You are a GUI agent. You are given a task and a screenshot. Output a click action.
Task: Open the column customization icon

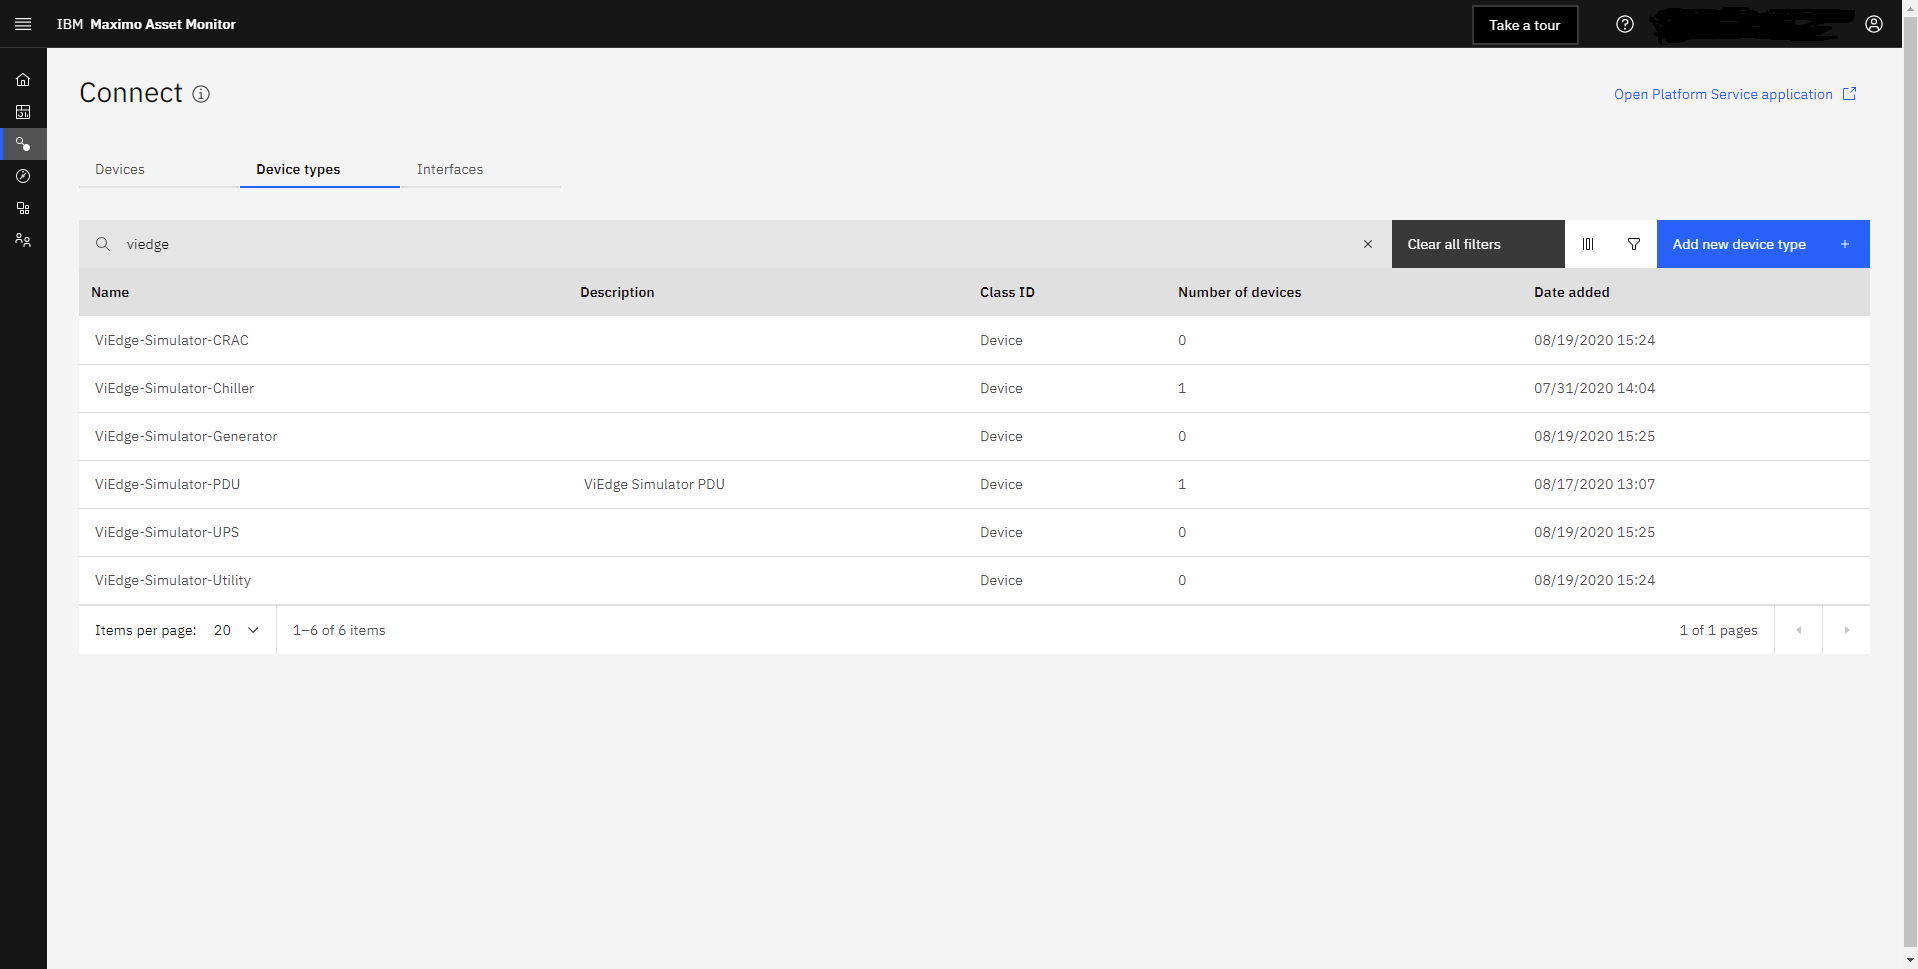[x=1588, y=244]
